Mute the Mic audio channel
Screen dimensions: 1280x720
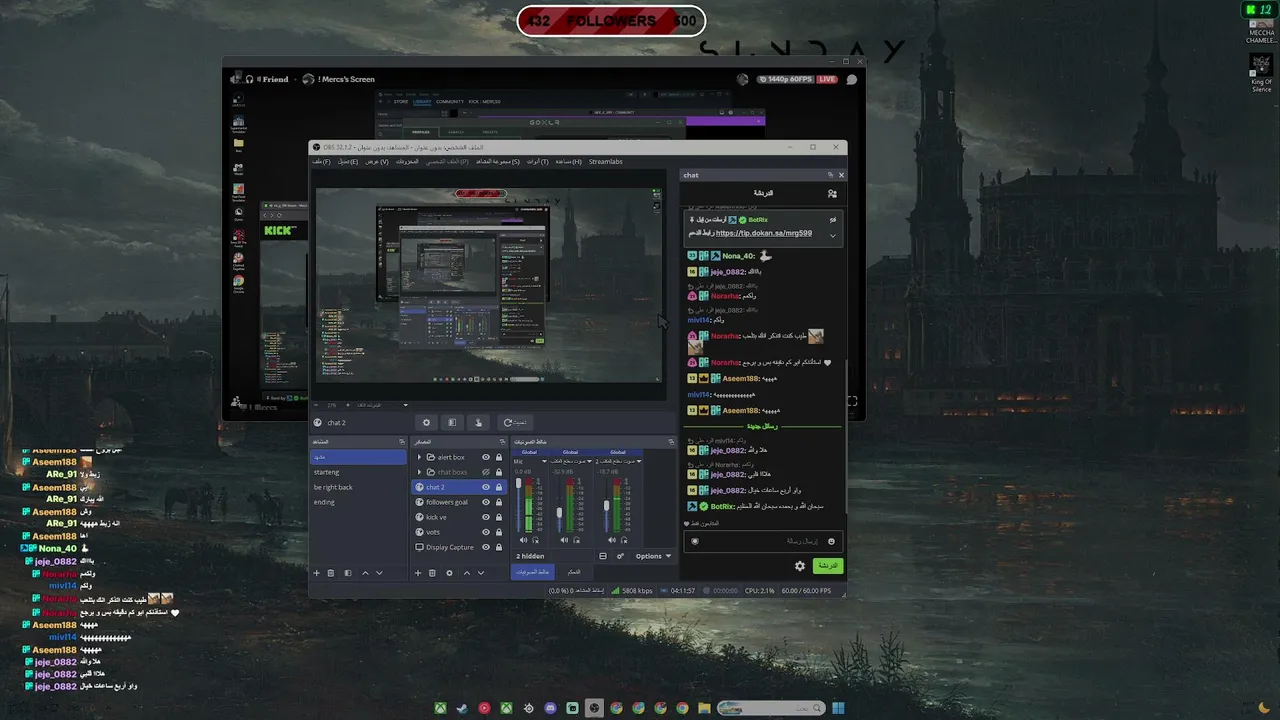(522, 540)
